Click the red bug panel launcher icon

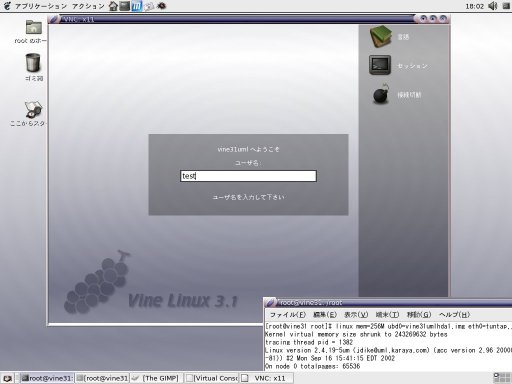(162, 6)
